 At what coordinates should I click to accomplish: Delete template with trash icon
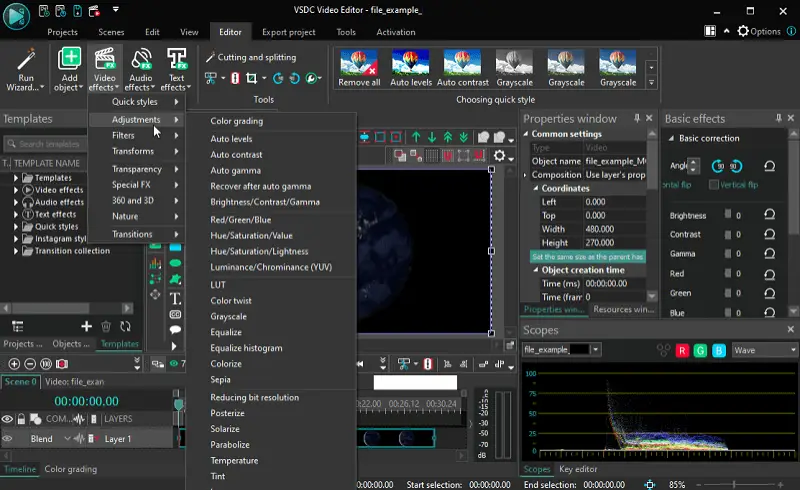[x=106, y=326]
